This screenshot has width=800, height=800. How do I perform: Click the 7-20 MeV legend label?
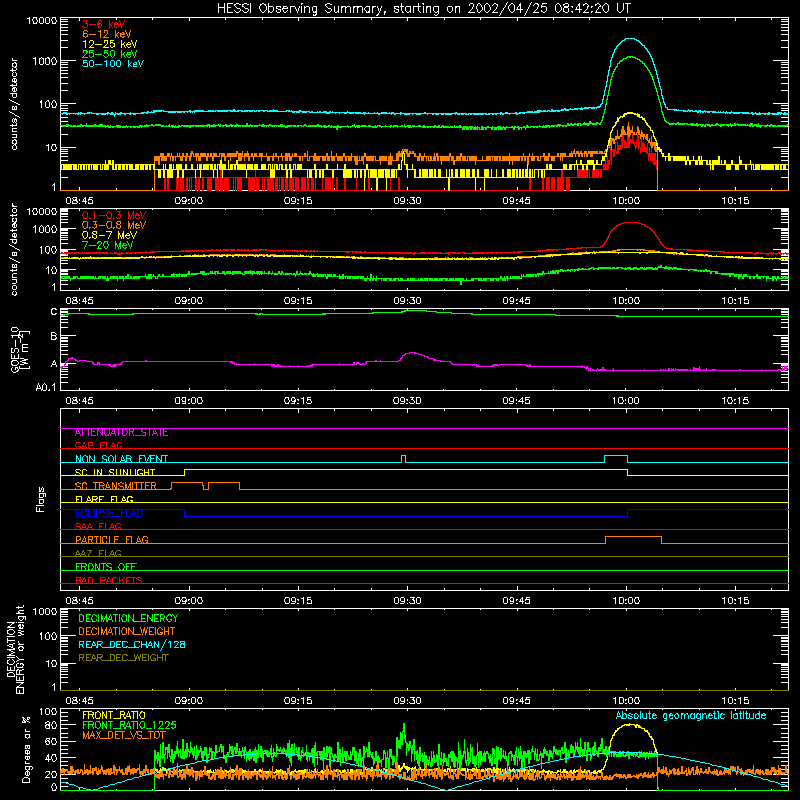click(107, 245)
